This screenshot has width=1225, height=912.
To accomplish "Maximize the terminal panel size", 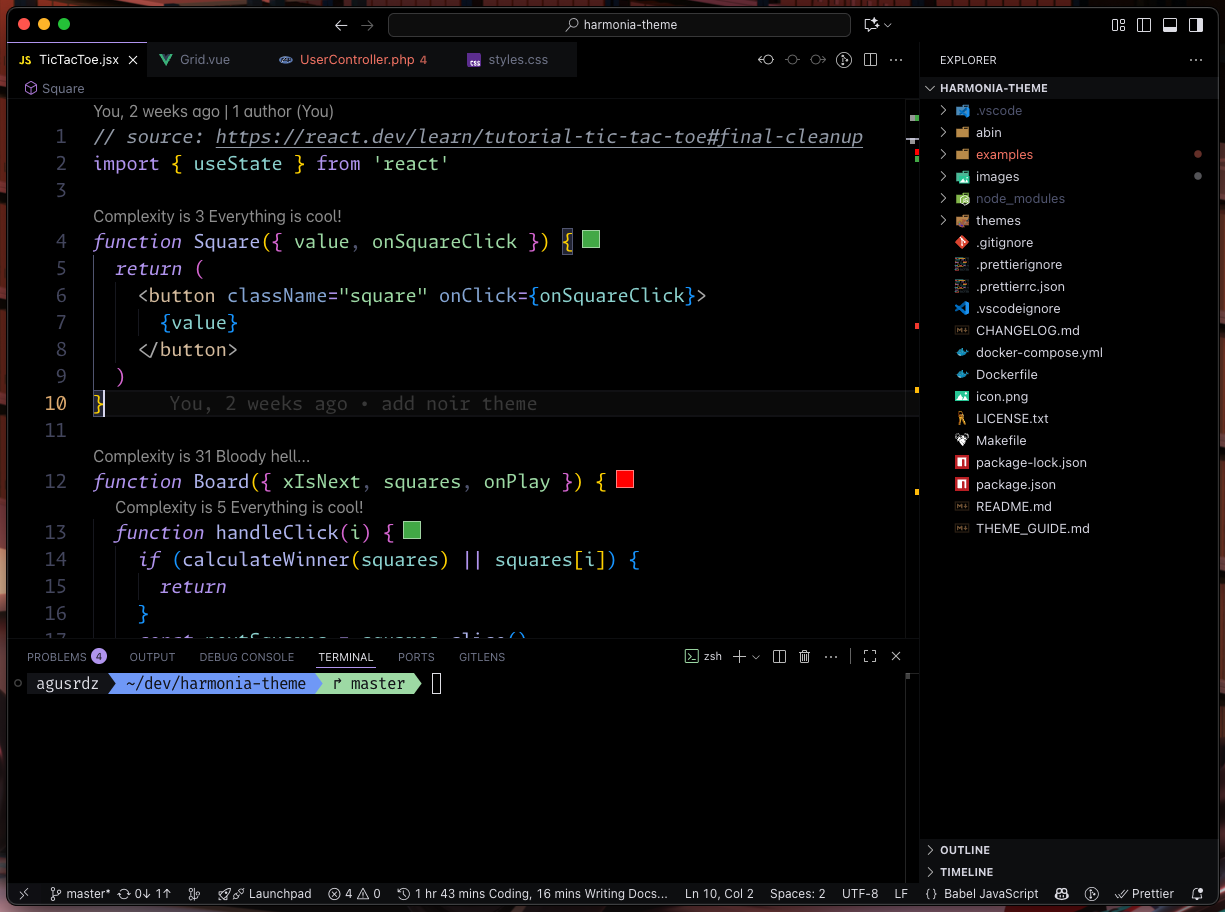I will (870, 657).
